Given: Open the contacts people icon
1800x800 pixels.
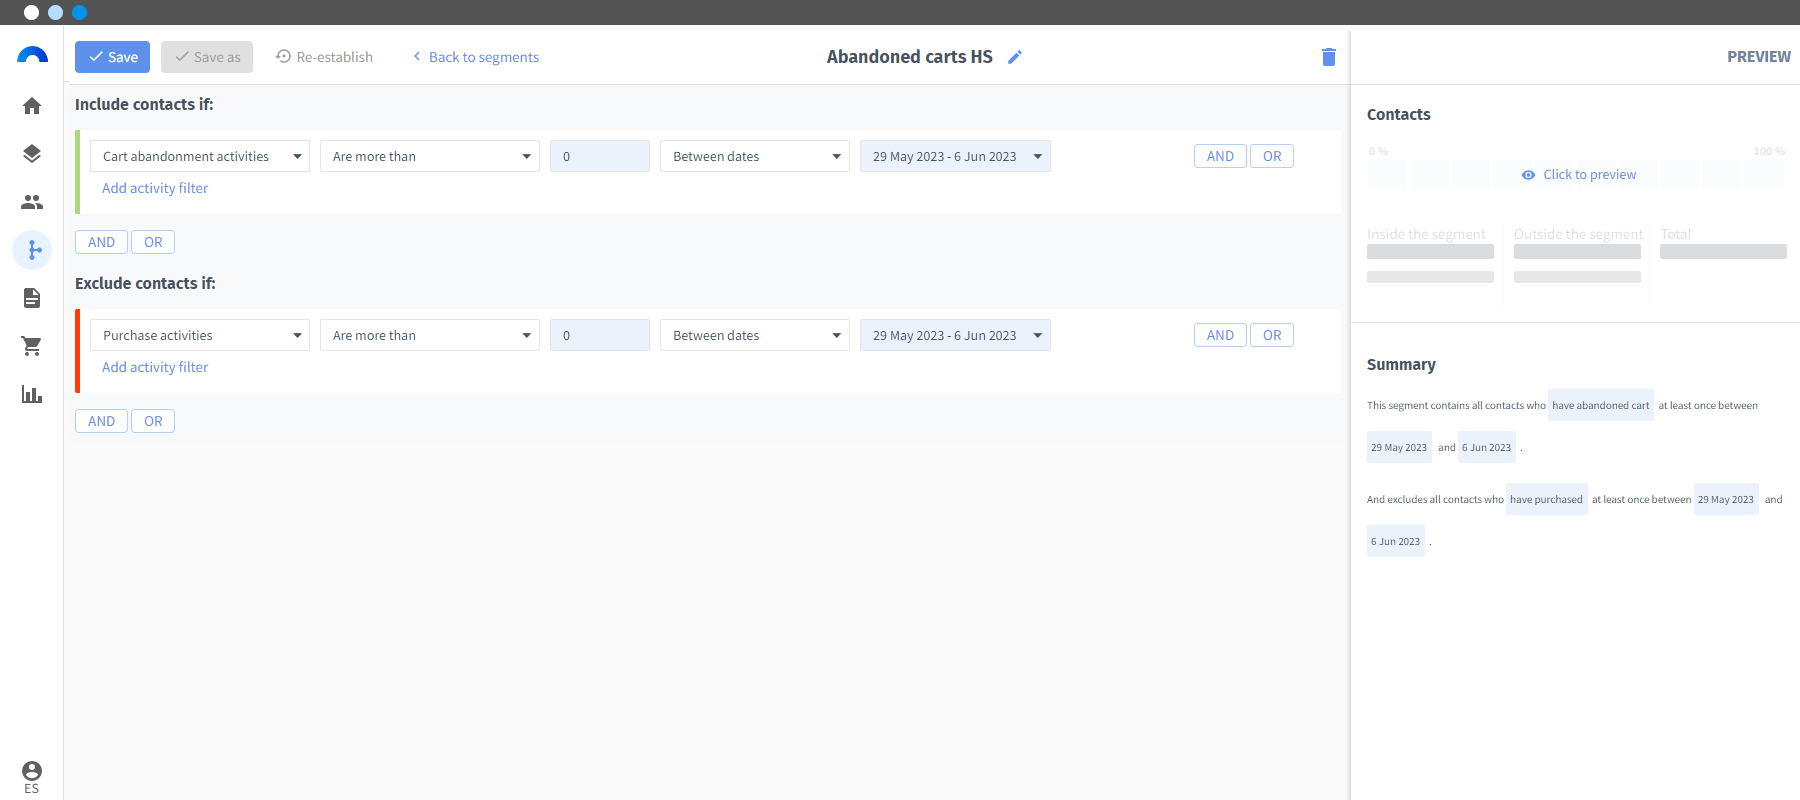Looking at the screenshot, I should 32,202.
